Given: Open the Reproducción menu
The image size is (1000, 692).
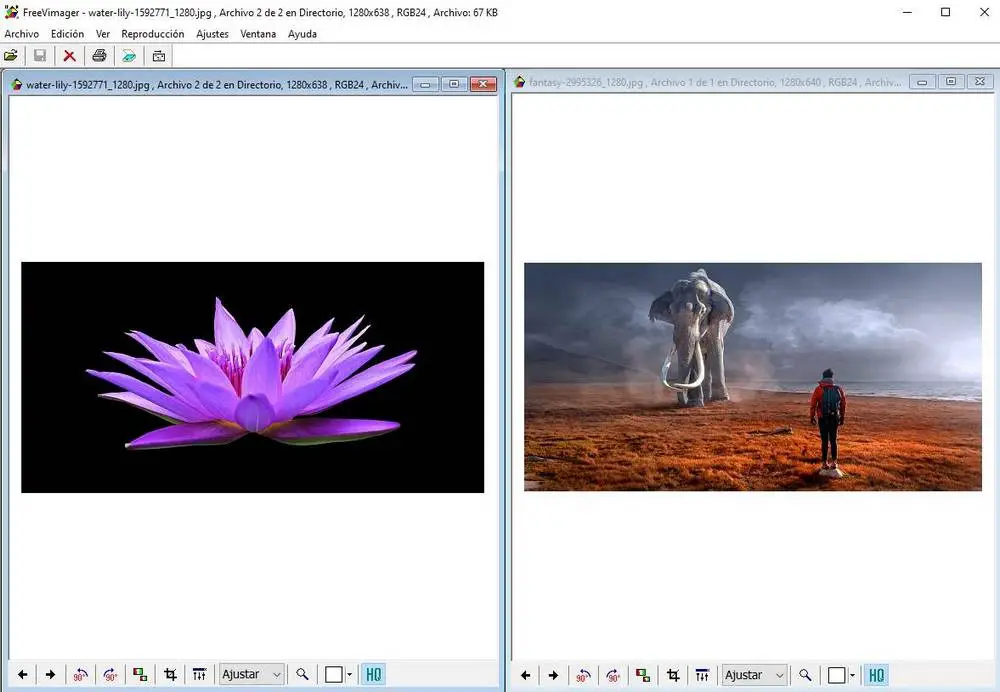Looking at the screenshot, I should [x=152, y=34].
